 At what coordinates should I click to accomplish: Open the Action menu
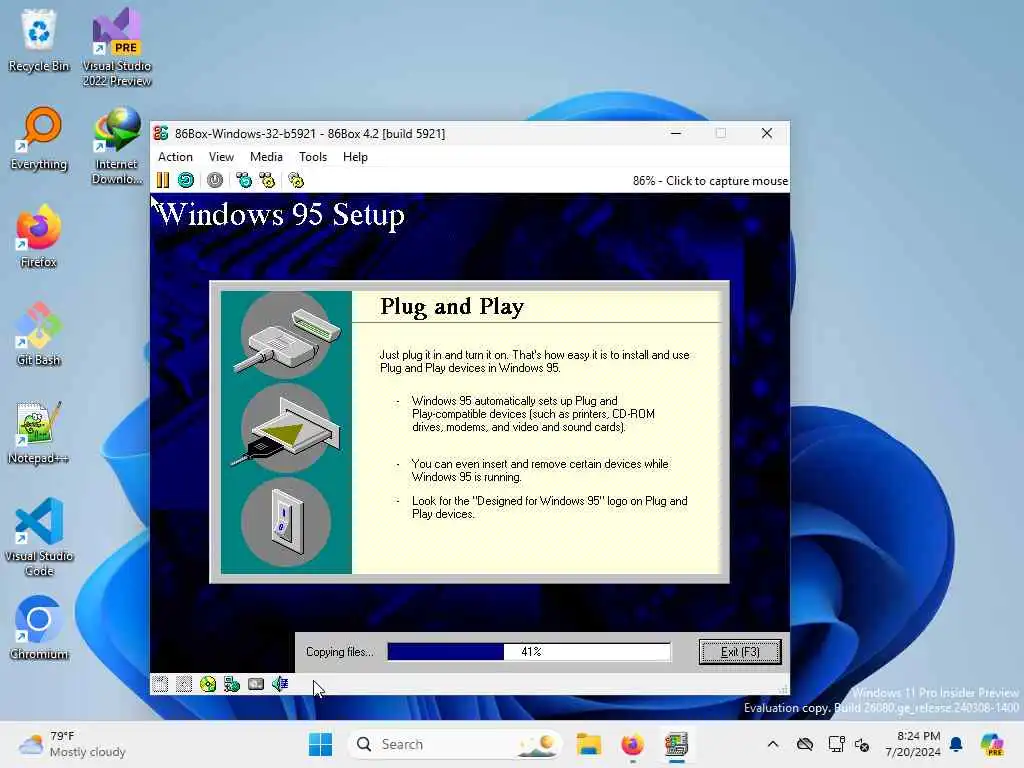(175, 157)
